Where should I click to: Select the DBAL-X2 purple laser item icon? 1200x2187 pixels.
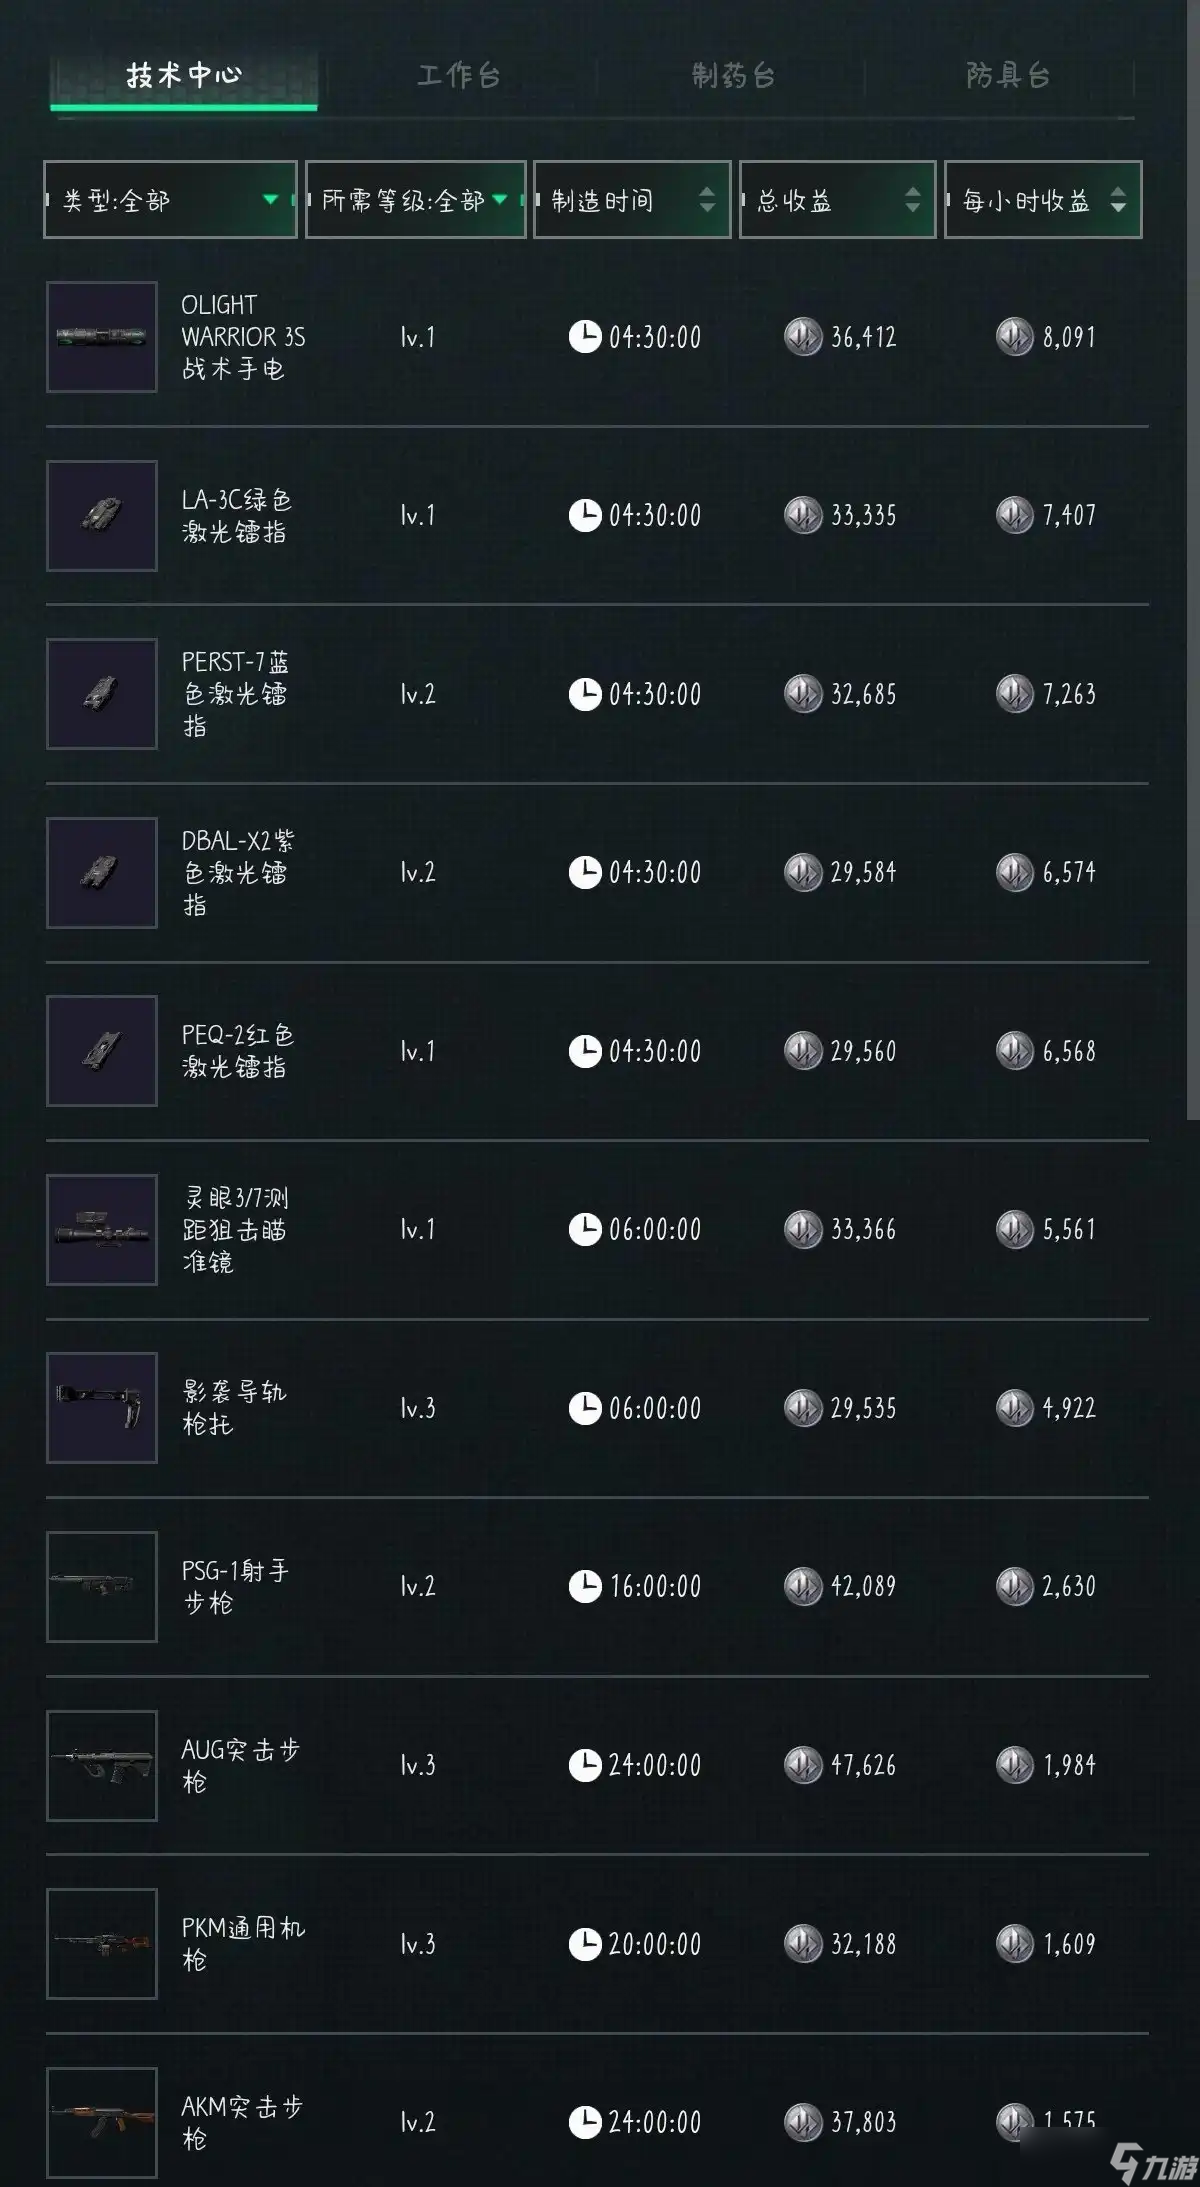102,873
